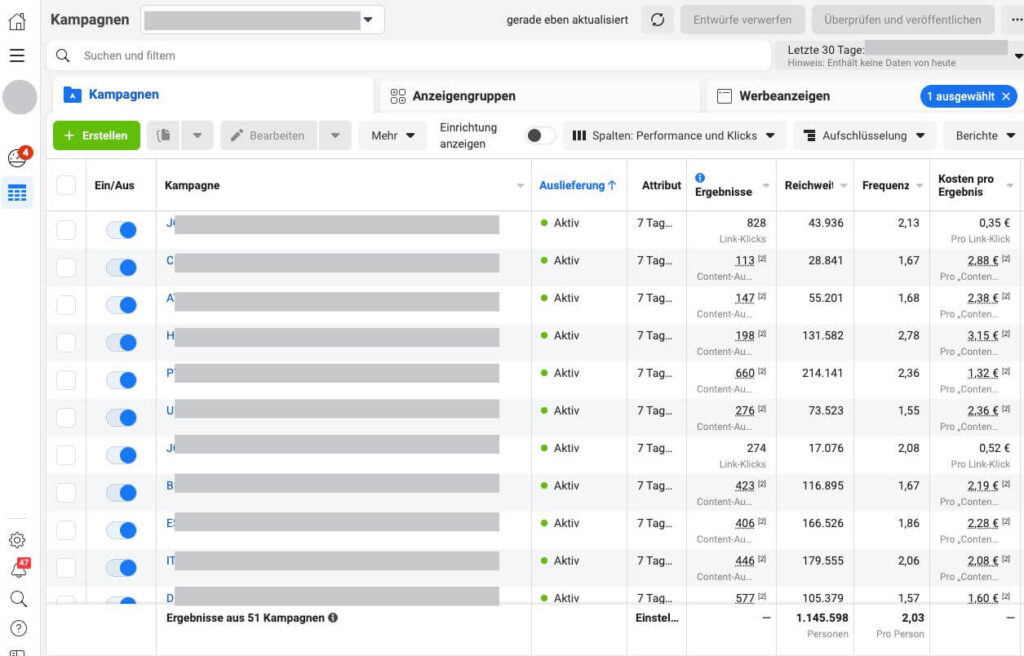Open the three-dot more options at top right
The image size is (1024, 656).
tap(1015, 20)
